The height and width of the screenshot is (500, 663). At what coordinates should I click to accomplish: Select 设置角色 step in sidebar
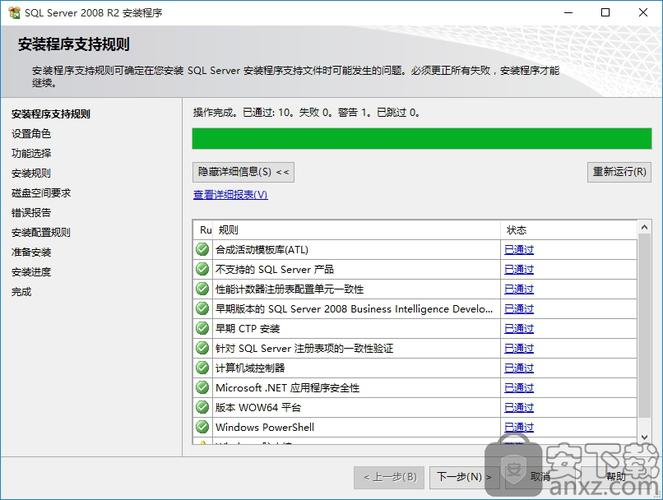point(31,134)
